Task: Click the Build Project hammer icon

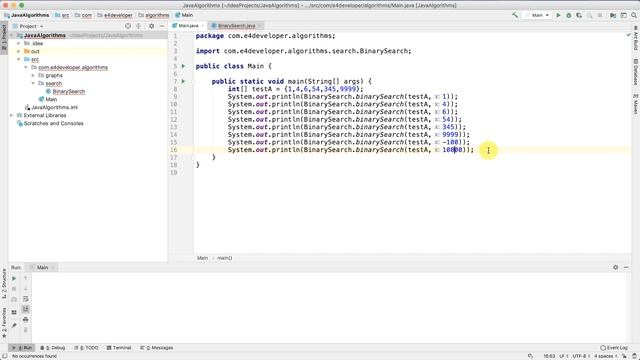Action: [515, 15]
